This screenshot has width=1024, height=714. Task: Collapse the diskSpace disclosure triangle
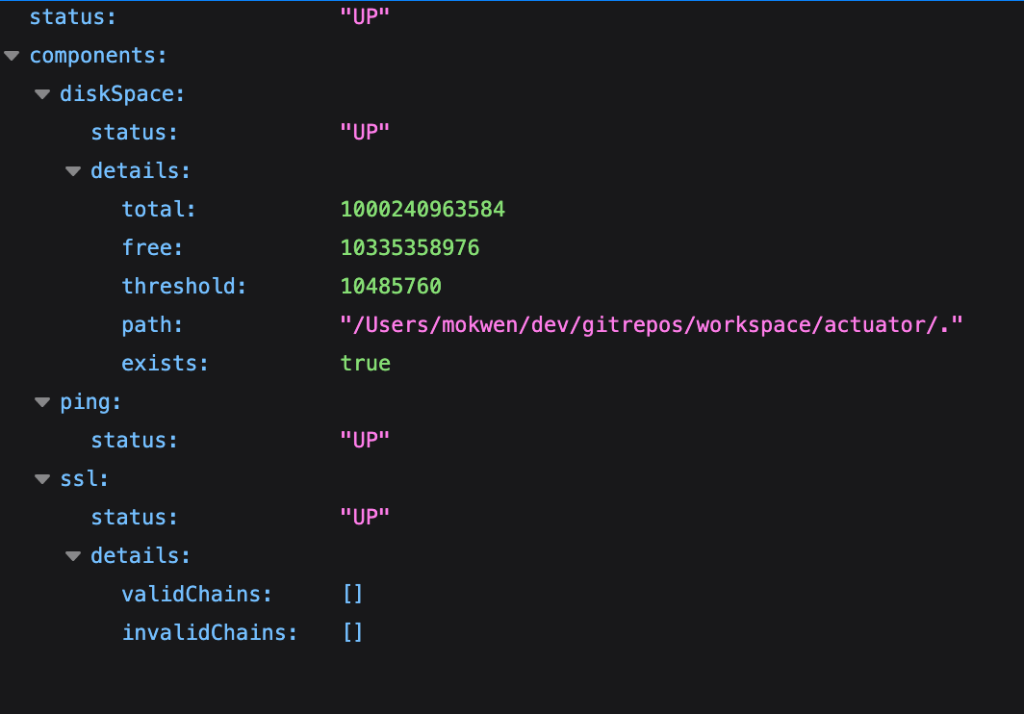(x=42, y=95)
